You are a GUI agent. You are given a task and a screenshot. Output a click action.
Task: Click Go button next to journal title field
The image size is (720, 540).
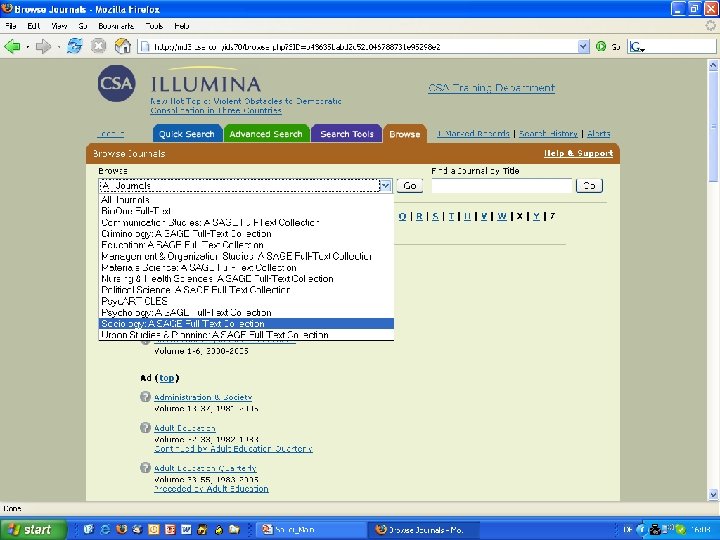pyautogui.click(x=589, y=186)
